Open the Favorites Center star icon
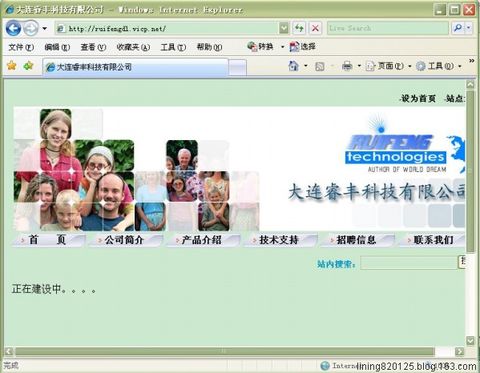480x373 pixels. point(12,66)
